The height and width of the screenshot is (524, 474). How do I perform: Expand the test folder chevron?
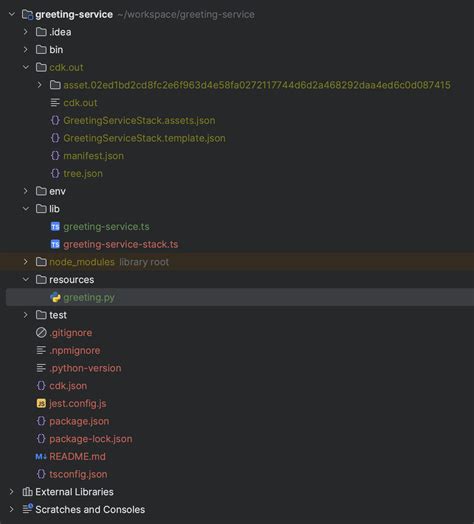(x=26, y=315)
